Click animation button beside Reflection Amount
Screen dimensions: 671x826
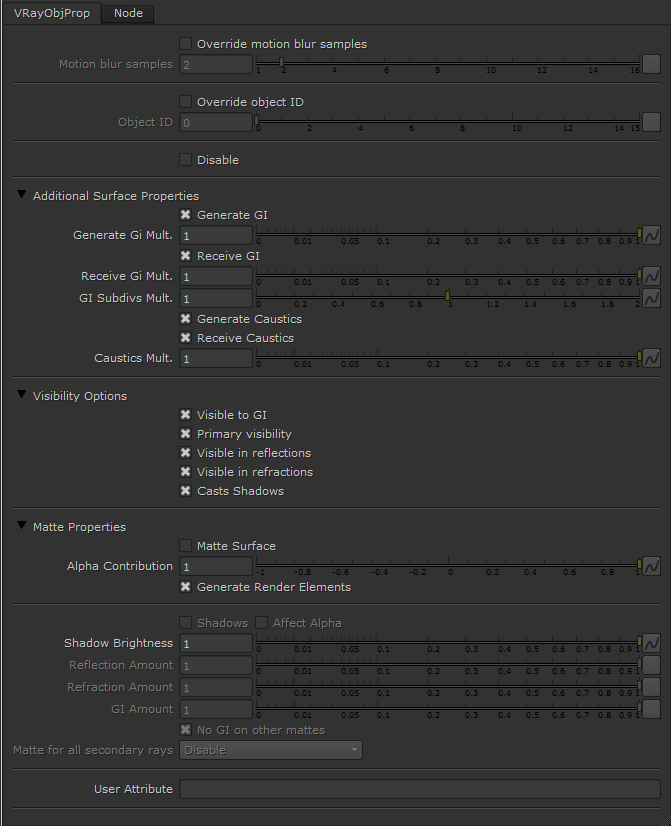click(x=652, y=665)
